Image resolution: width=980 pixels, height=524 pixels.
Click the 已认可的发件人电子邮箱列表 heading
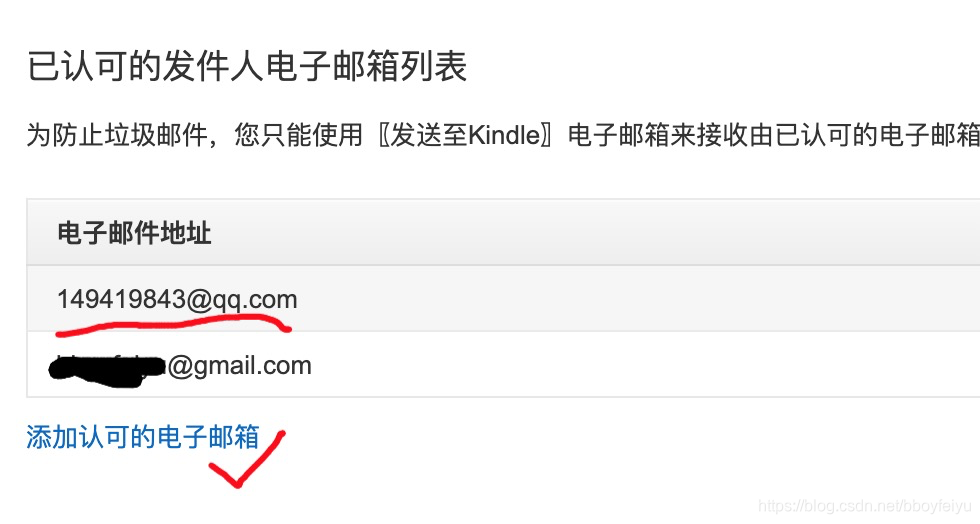[247, 66]
